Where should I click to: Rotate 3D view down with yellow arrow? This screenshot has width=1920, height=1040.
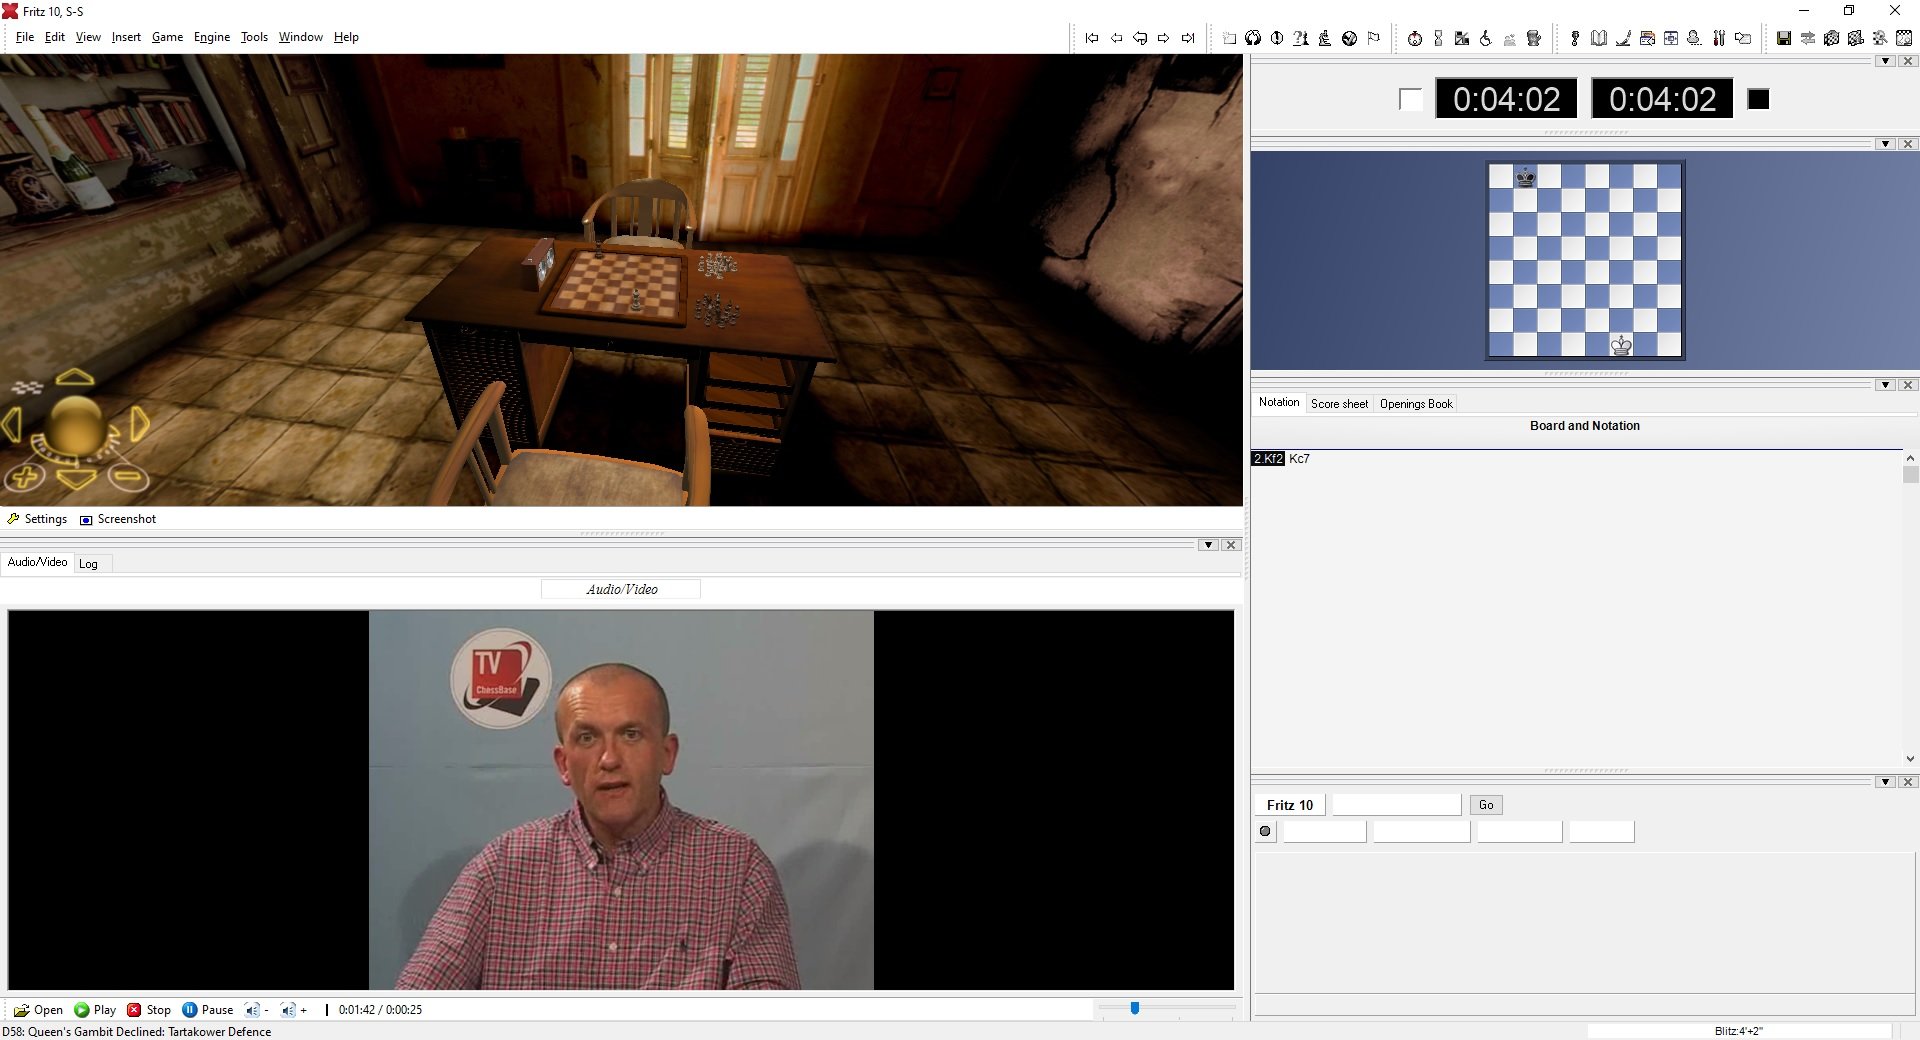pos(76,479)
